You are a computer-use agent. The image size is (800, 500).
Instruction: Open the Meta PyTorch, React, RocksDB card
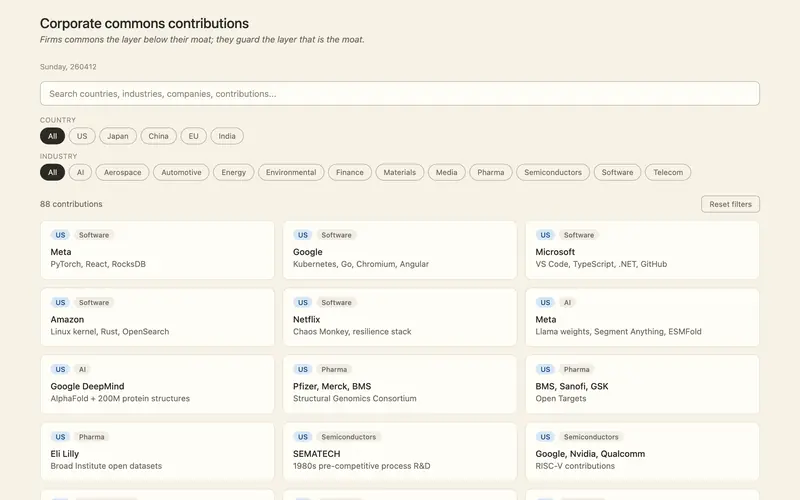click(157, 250)
